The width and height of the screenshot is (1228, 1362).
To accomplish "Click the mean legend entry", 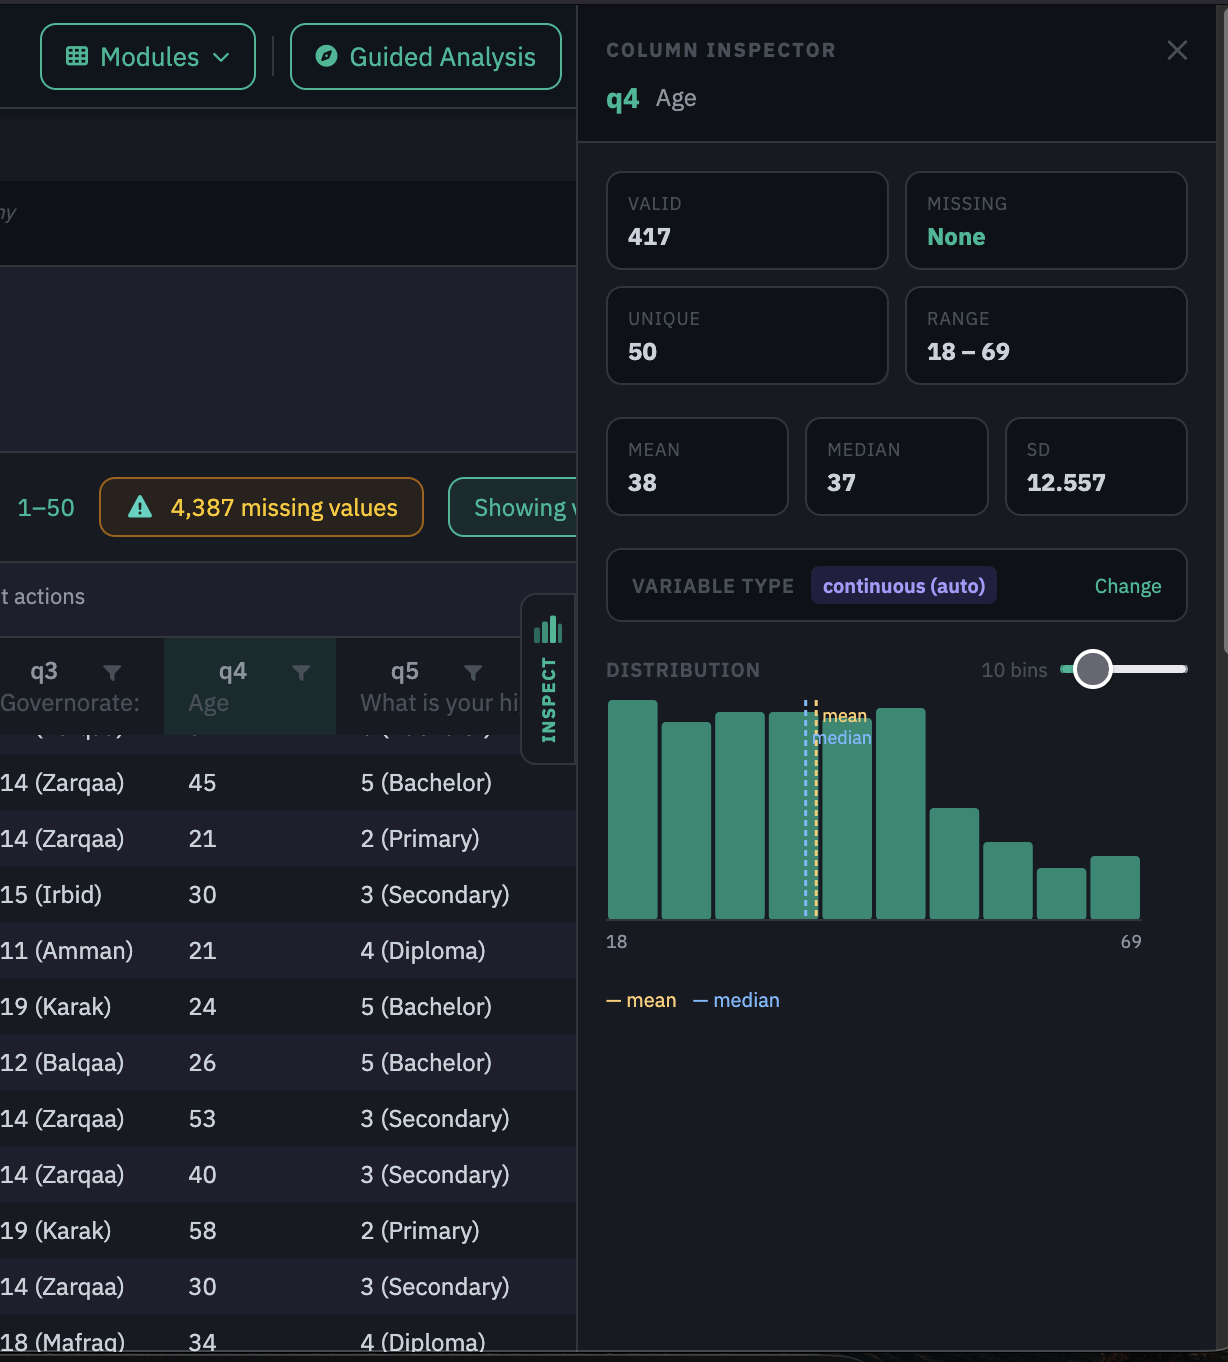I will click(641, 1000).
